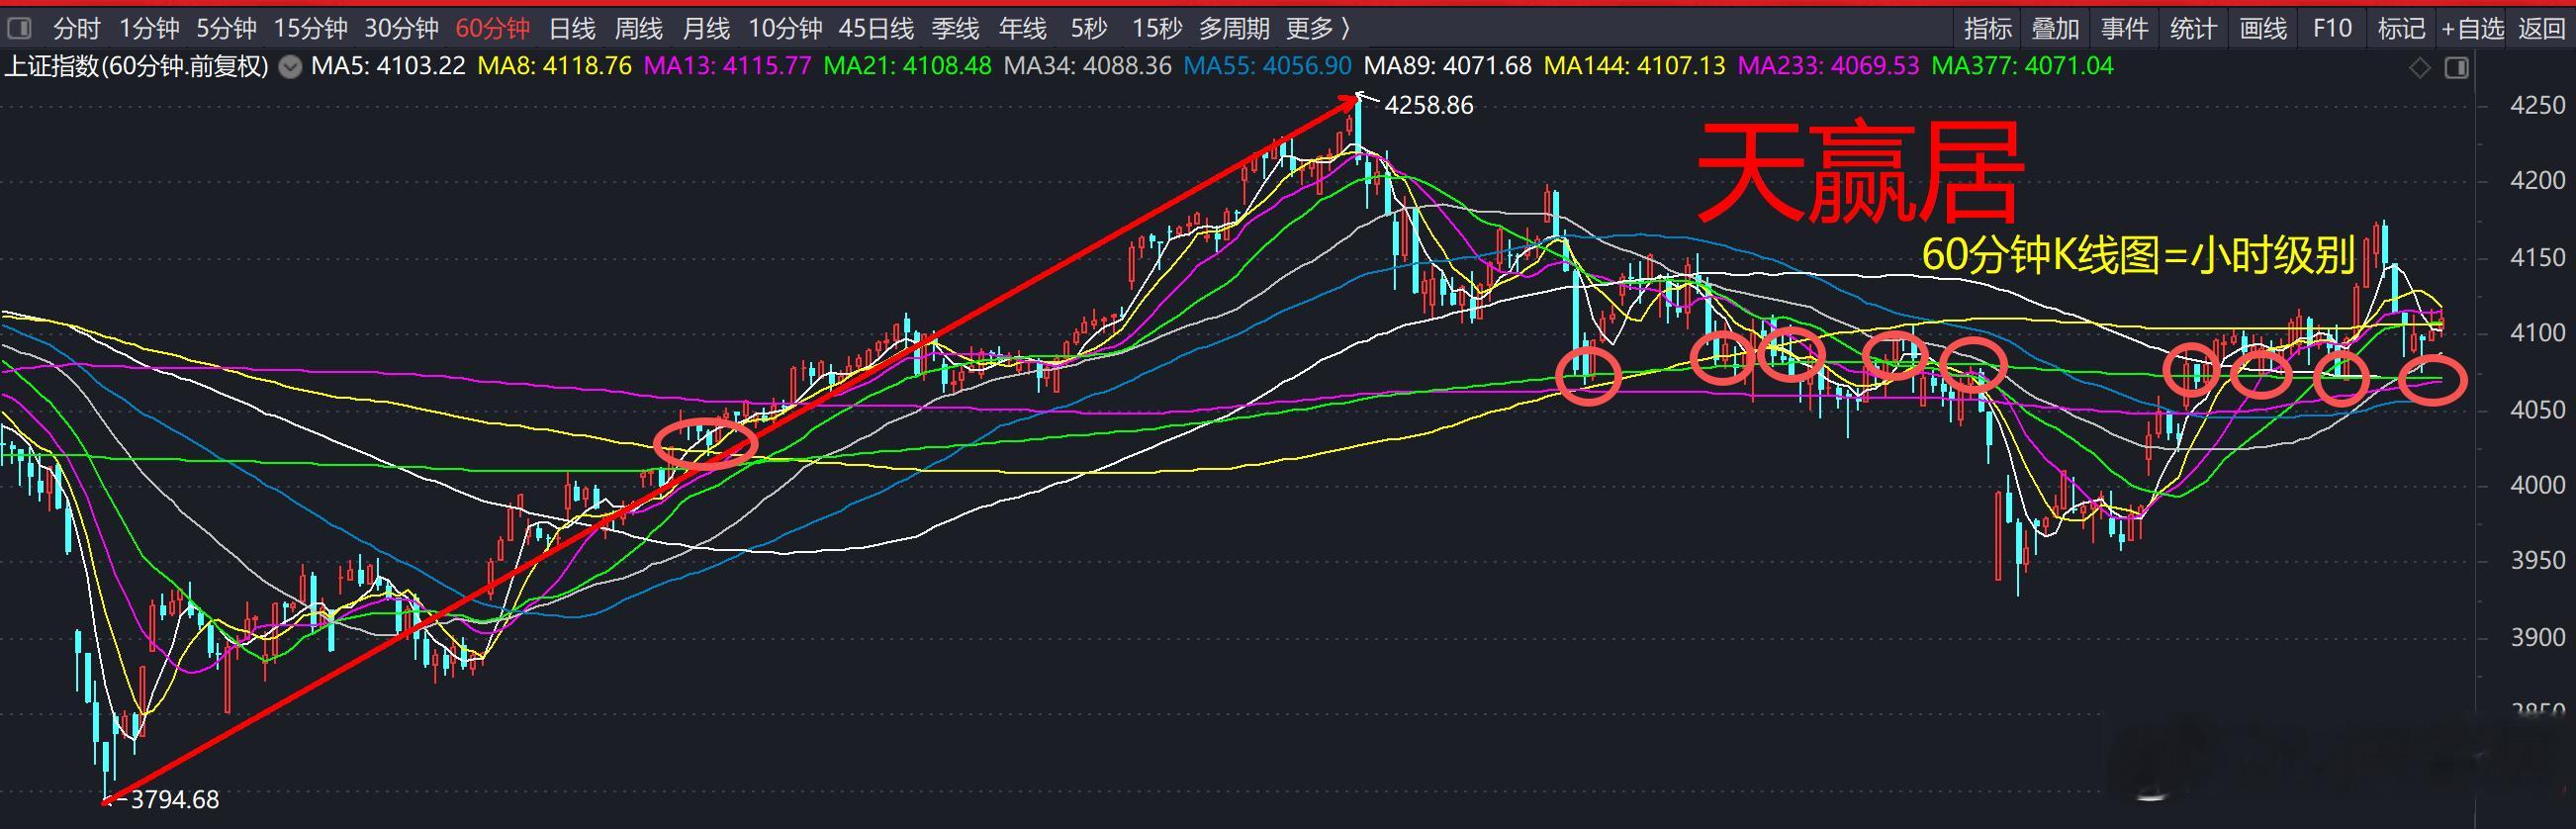Click the MA34: 4088.36 indicator label
This screenshot has height=829, width=2576.
click(x=1087, y=67)
